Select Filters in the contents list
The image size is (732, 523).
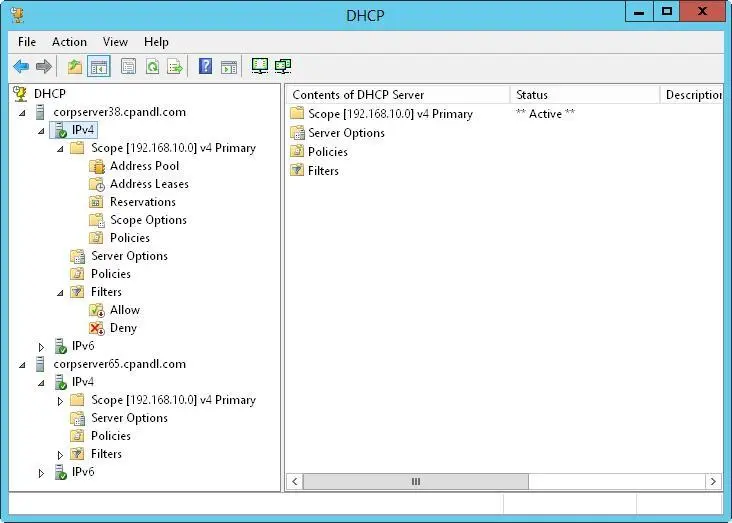pyautogui.click(x=323, y=171)
